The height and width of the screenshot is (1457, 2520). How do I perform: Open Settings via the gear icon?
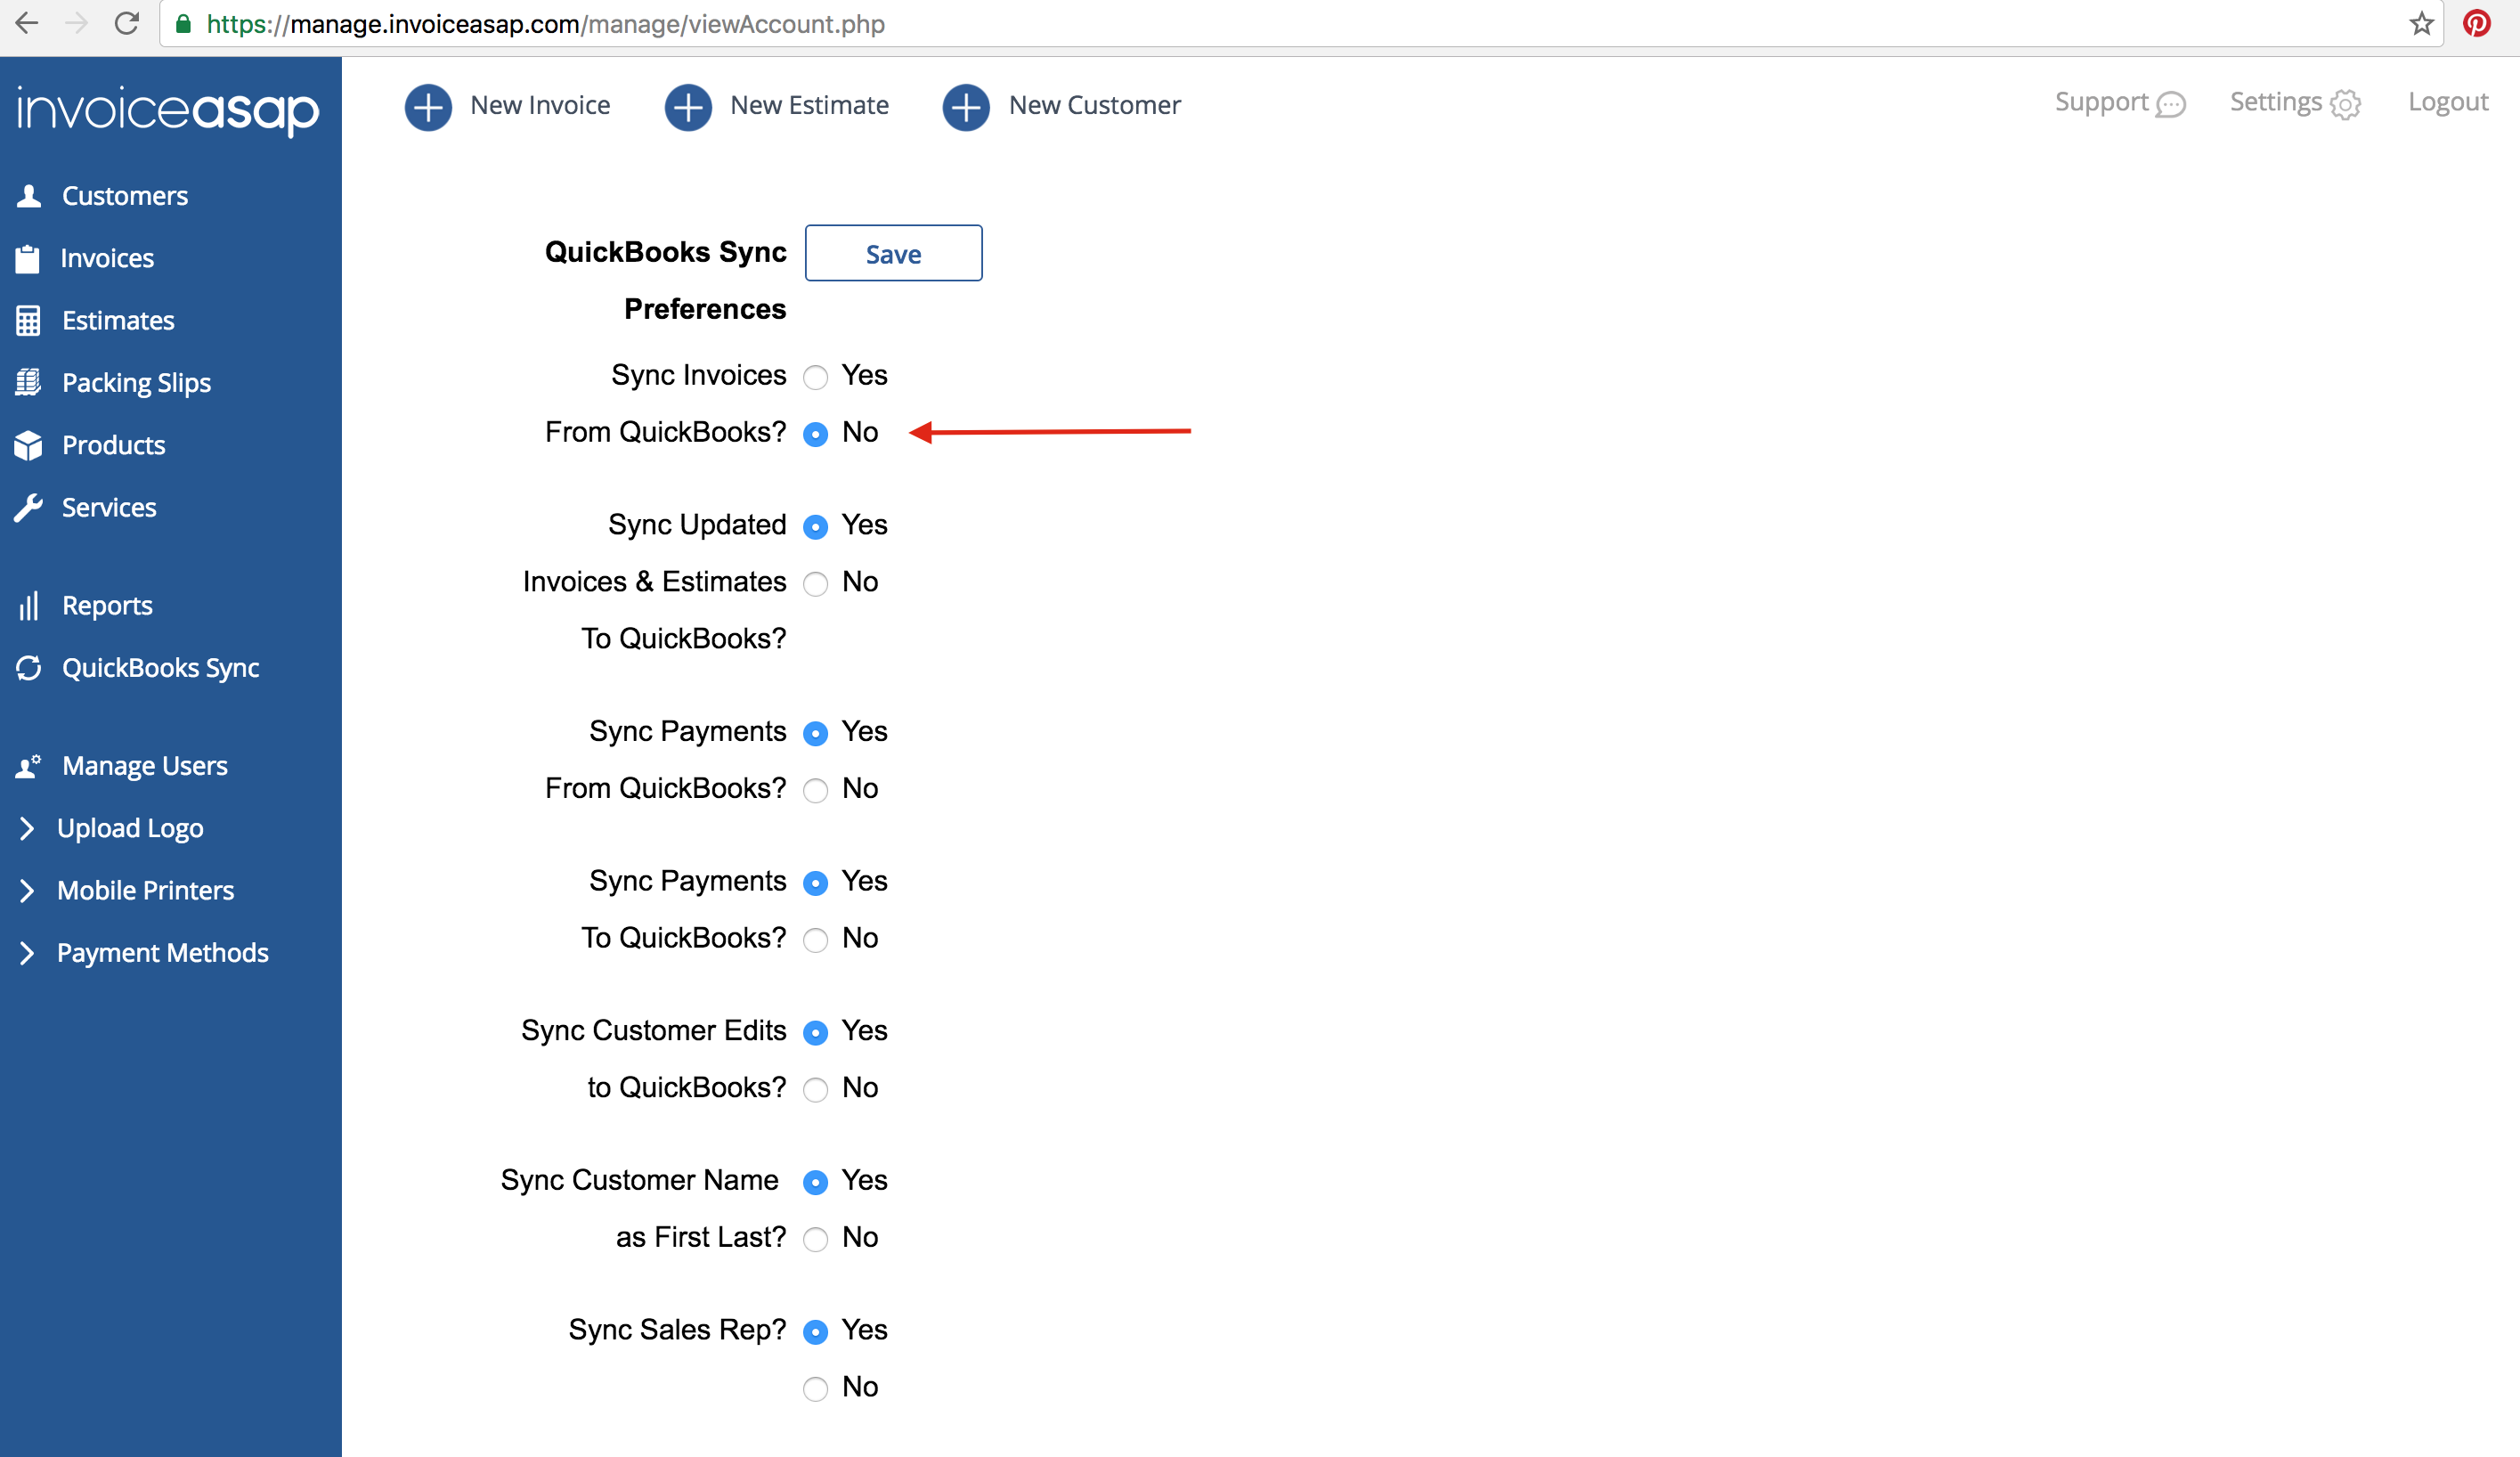(2345, 104)
